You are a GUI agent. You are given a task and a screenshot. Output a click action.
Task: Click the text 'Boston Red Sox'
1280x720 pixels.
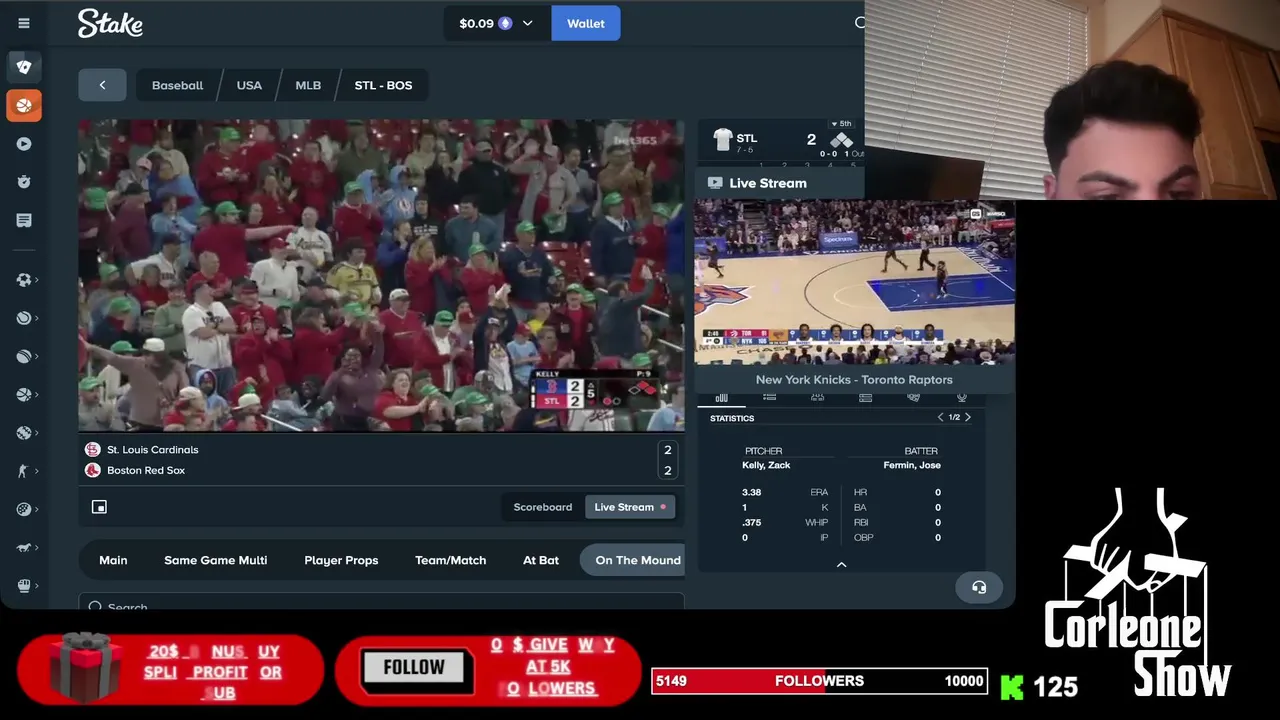146,470
